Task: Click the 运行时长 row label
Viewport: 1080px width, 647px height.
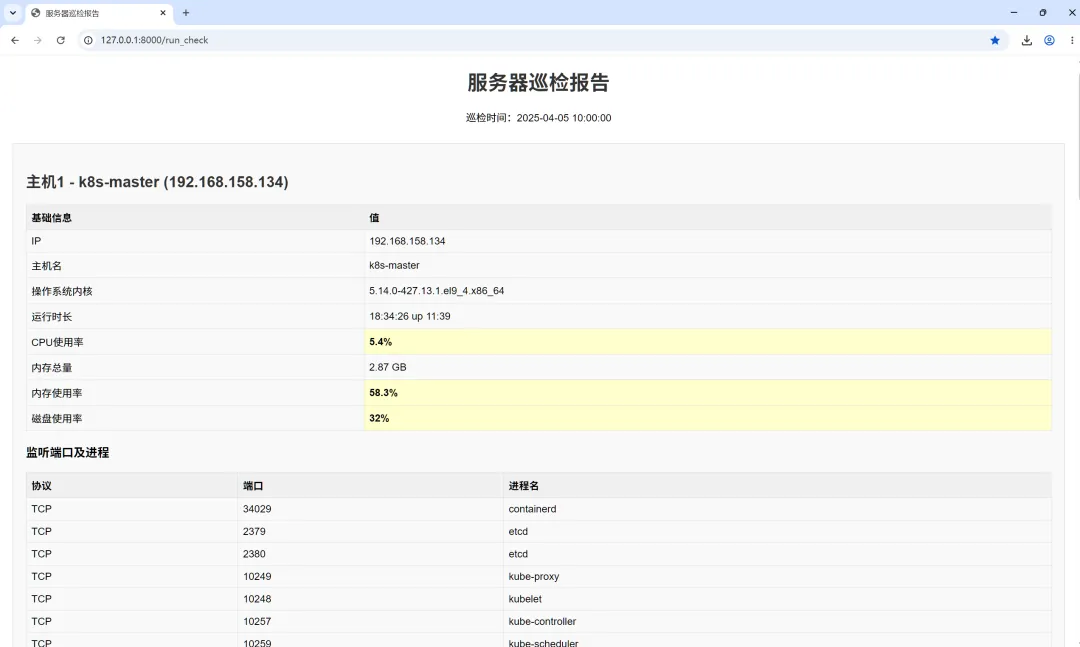Action: click(52, 317)
